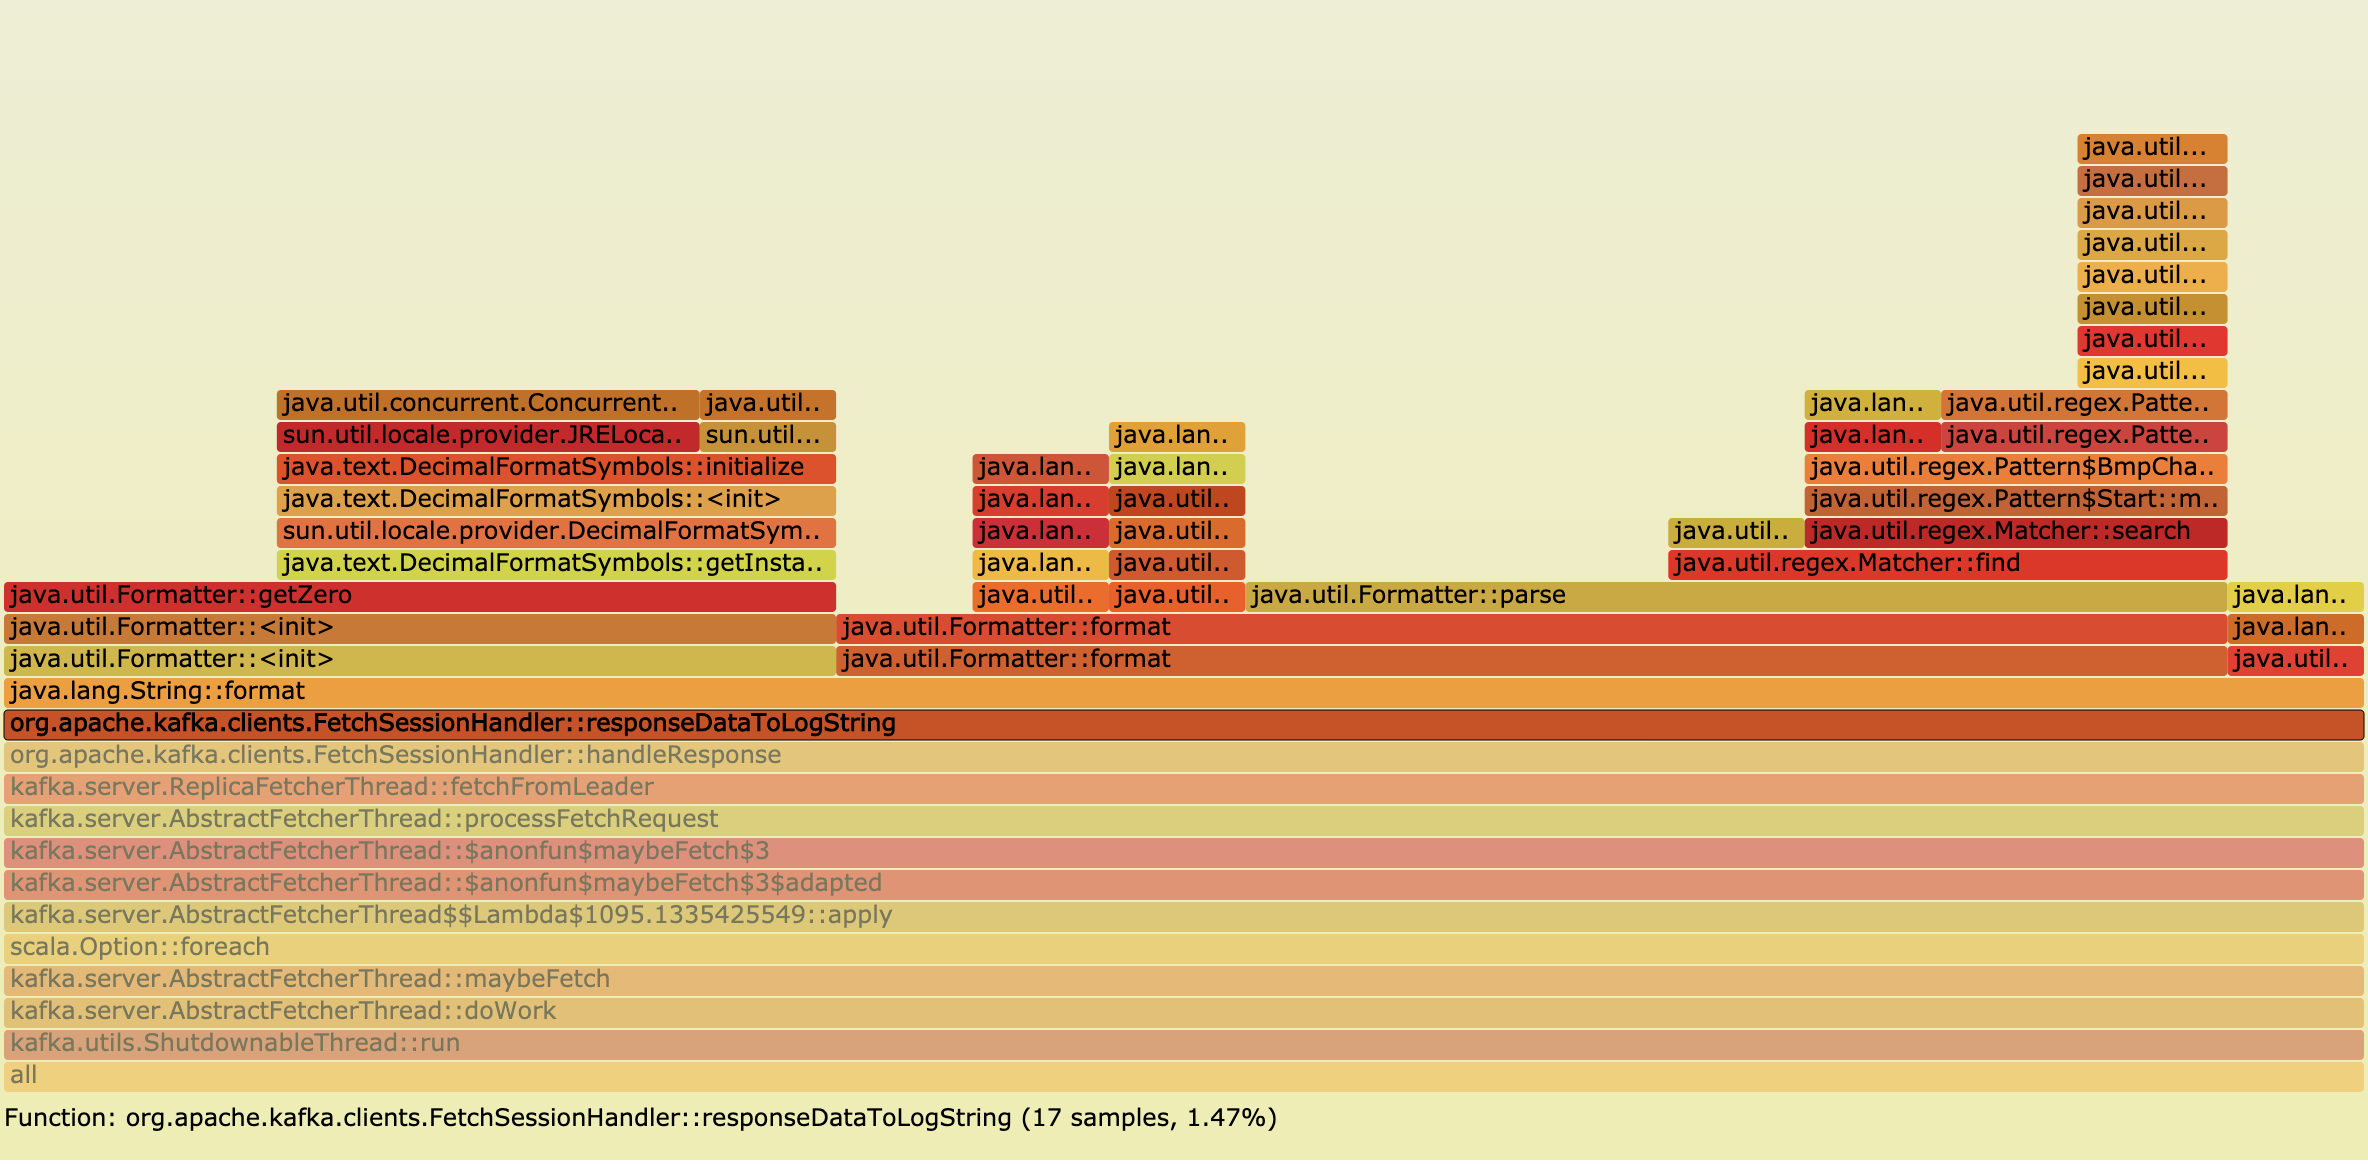This screenshot has width=2368, height=1164.
Task: Click the java.lang.String::format frame
Action: pos(1184,692)
